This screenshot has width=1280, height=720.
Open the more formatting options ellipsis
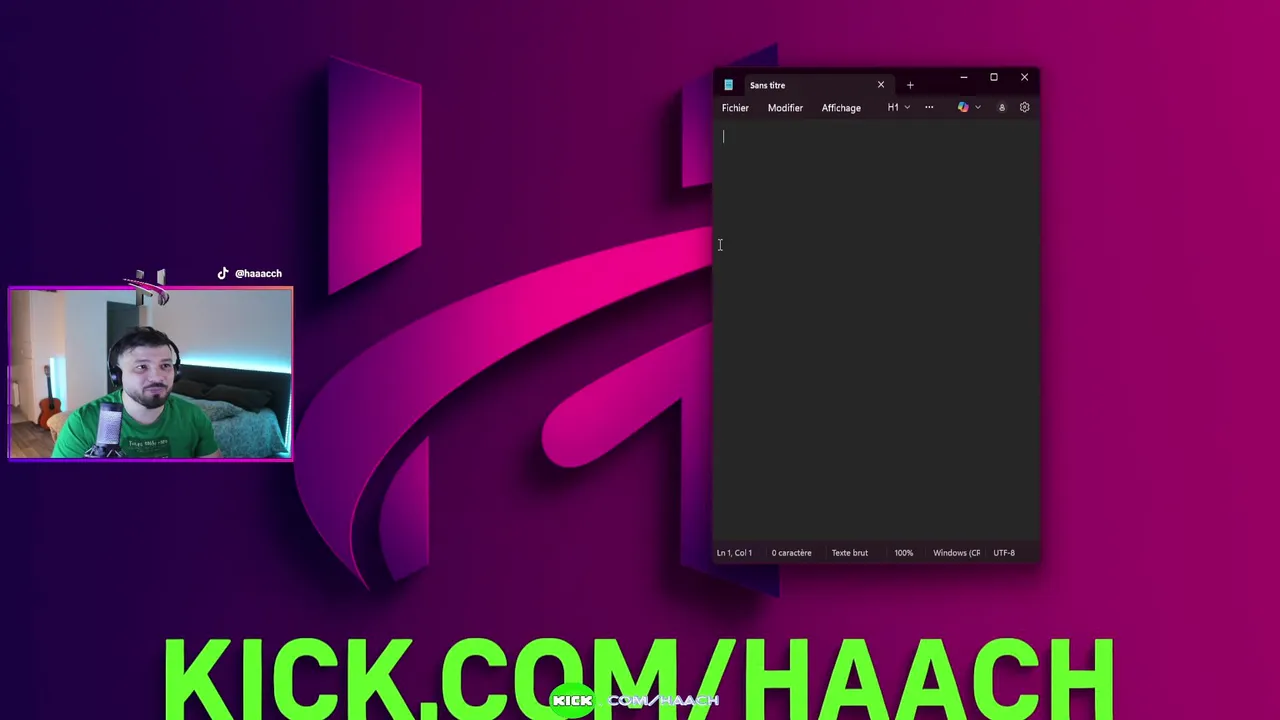click(x=929, y=108)
